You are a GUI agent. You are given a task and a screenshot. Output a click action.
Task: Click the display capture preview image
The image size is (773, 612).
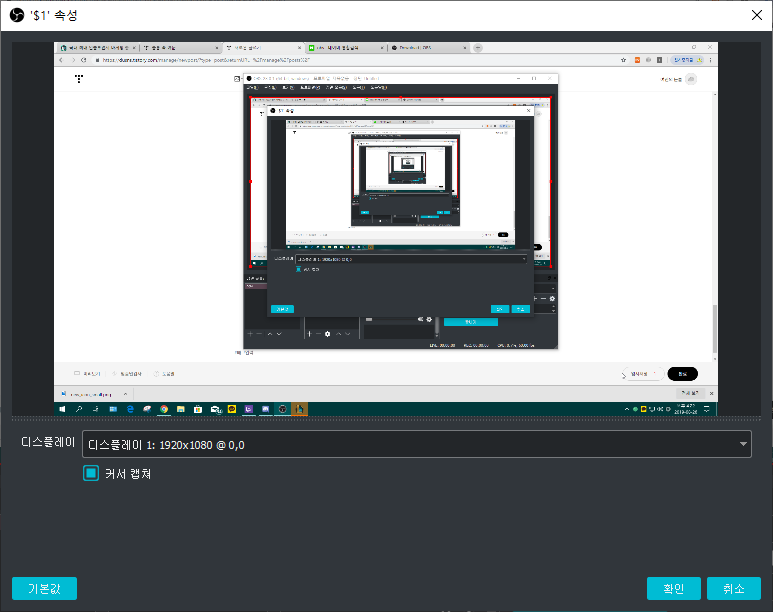coord(386,229)
